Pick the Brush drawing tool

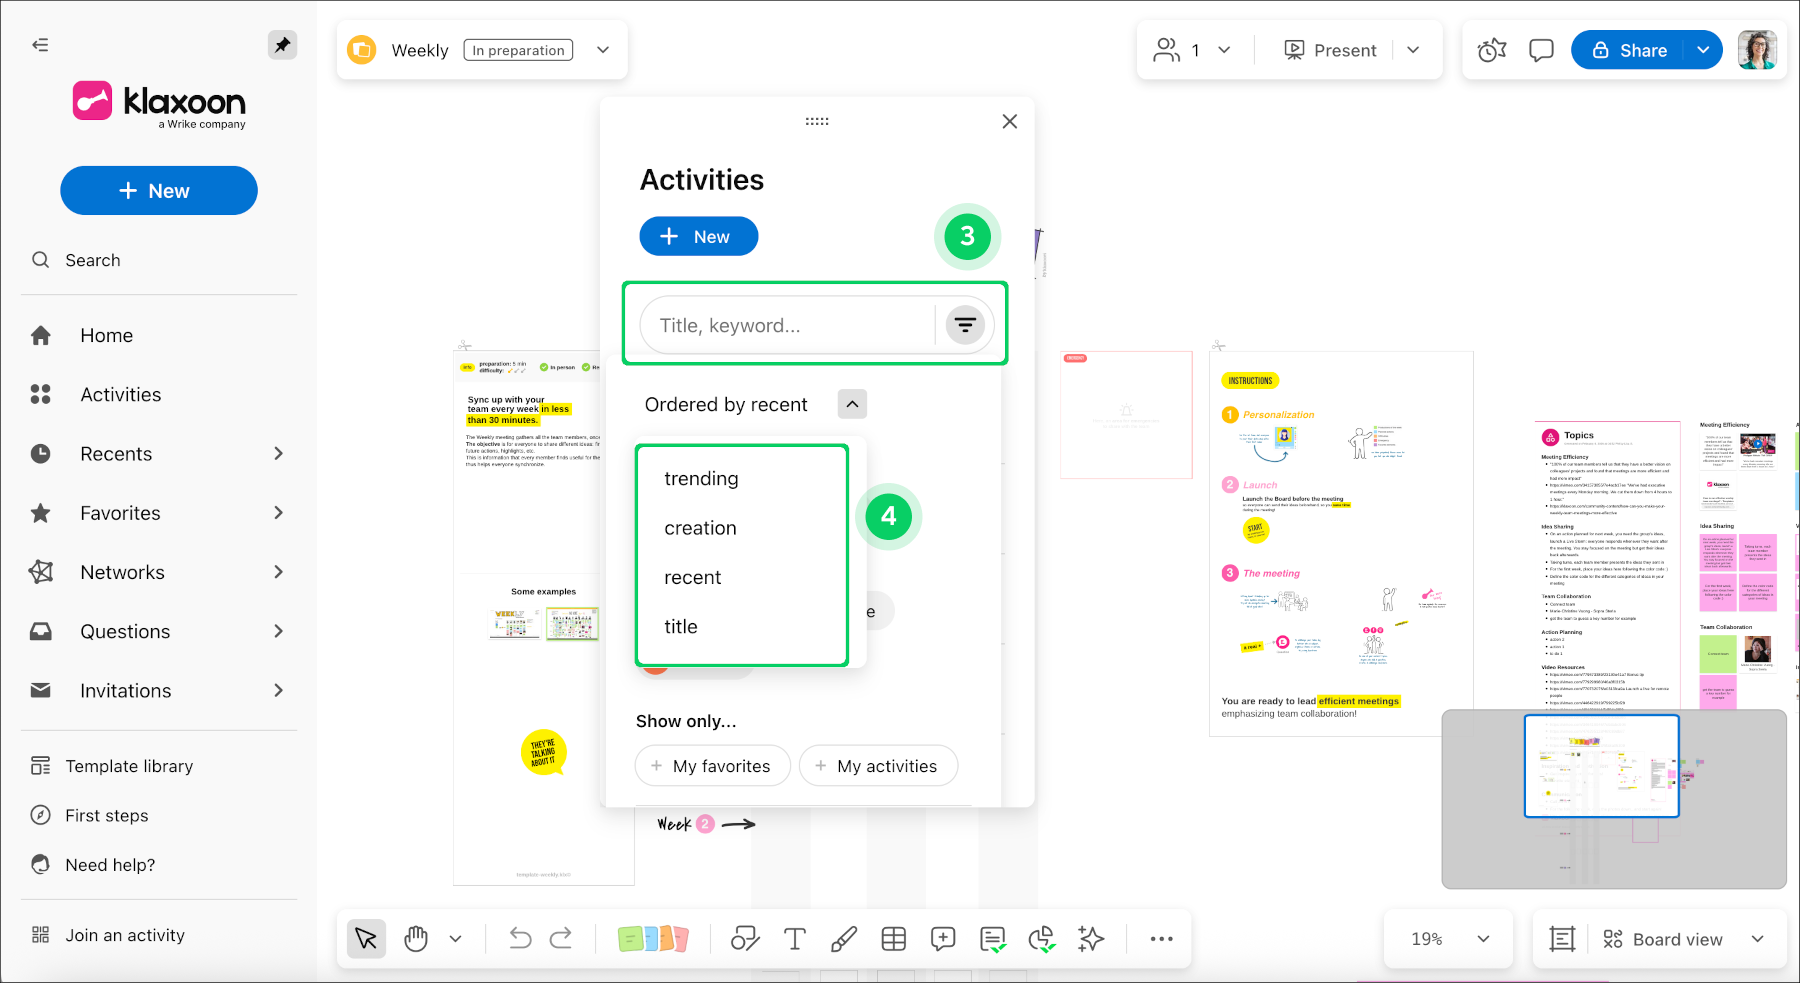[844, 938]
